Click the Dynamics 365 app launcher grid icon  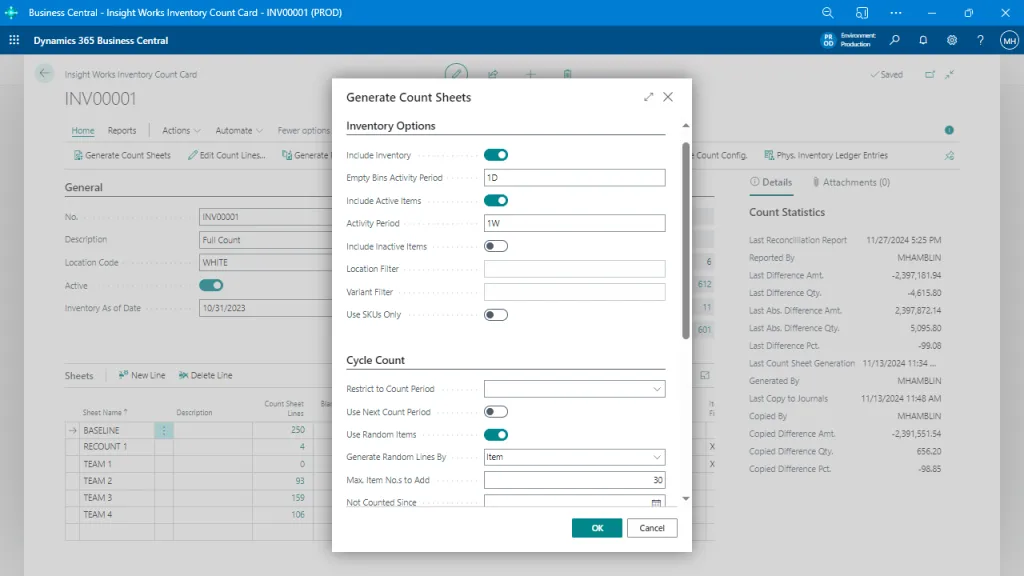(x=13, y=40)
